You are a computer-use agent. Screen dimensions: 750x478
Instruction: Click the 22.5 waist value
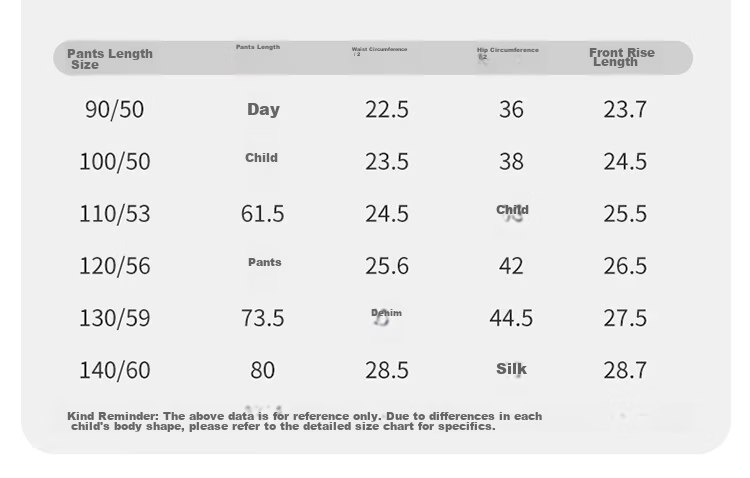click(x=387, y=110)
